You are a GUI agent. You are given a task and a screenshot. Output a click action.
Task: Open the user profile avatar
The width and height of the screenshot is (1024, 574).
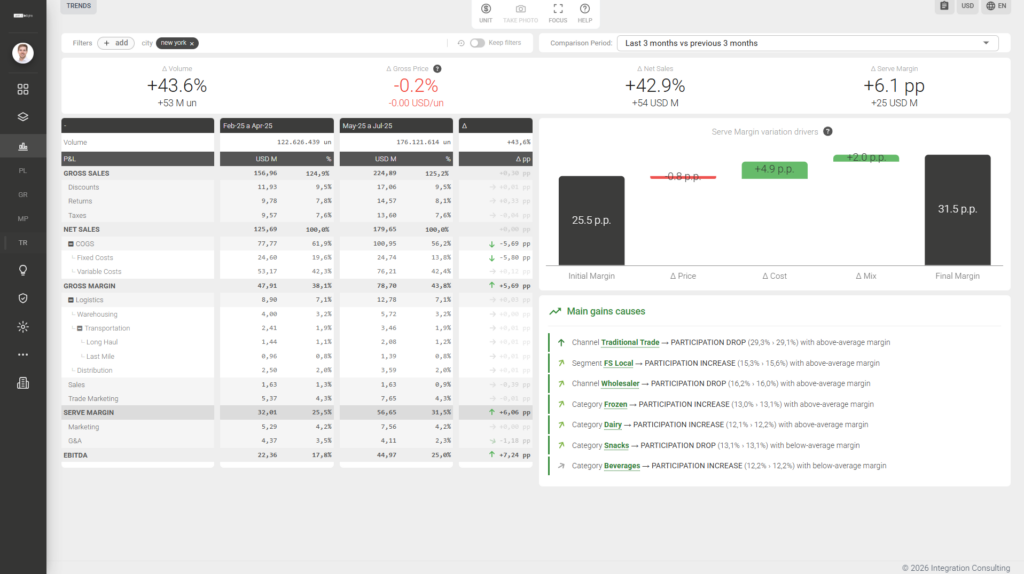coord(23,53)
